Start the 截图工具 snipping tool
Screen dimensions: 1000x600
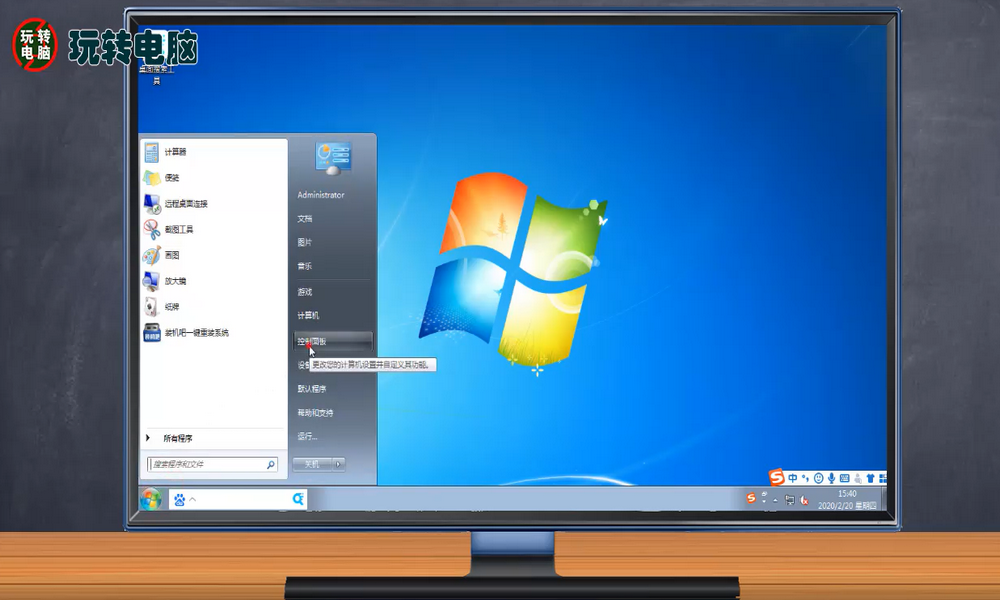click(x=213, y=230)
